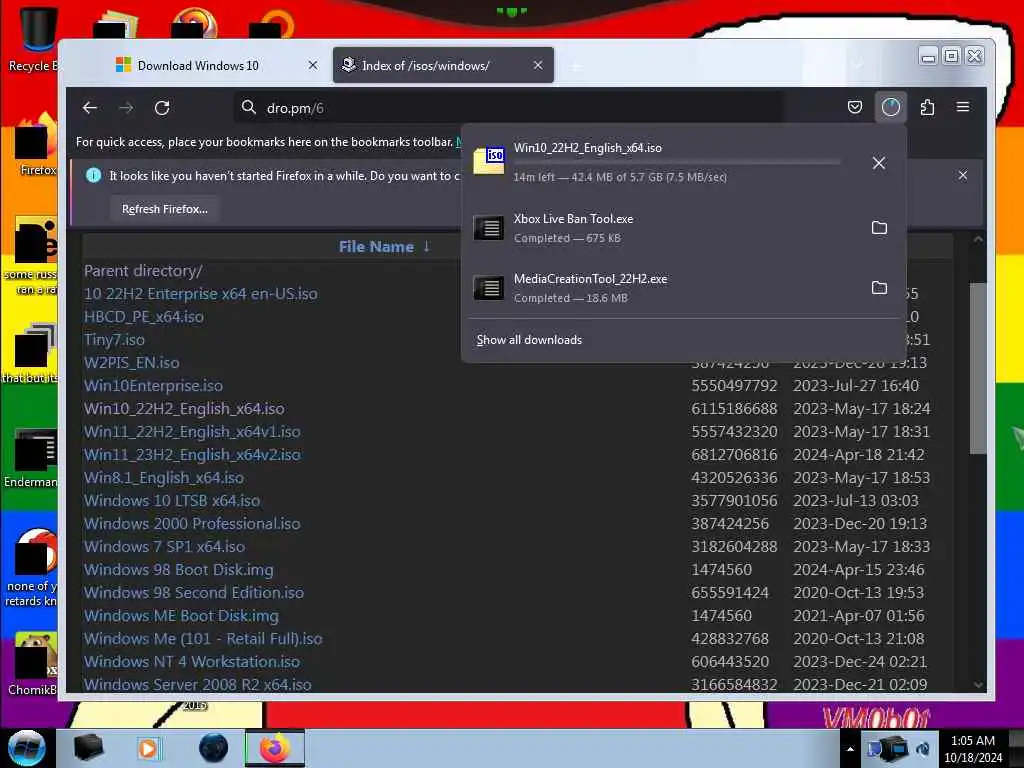Screen dimensions: 1024x768
Task: Click Windows NT 4 Workstation.iso link
Action: click(192, 662)
